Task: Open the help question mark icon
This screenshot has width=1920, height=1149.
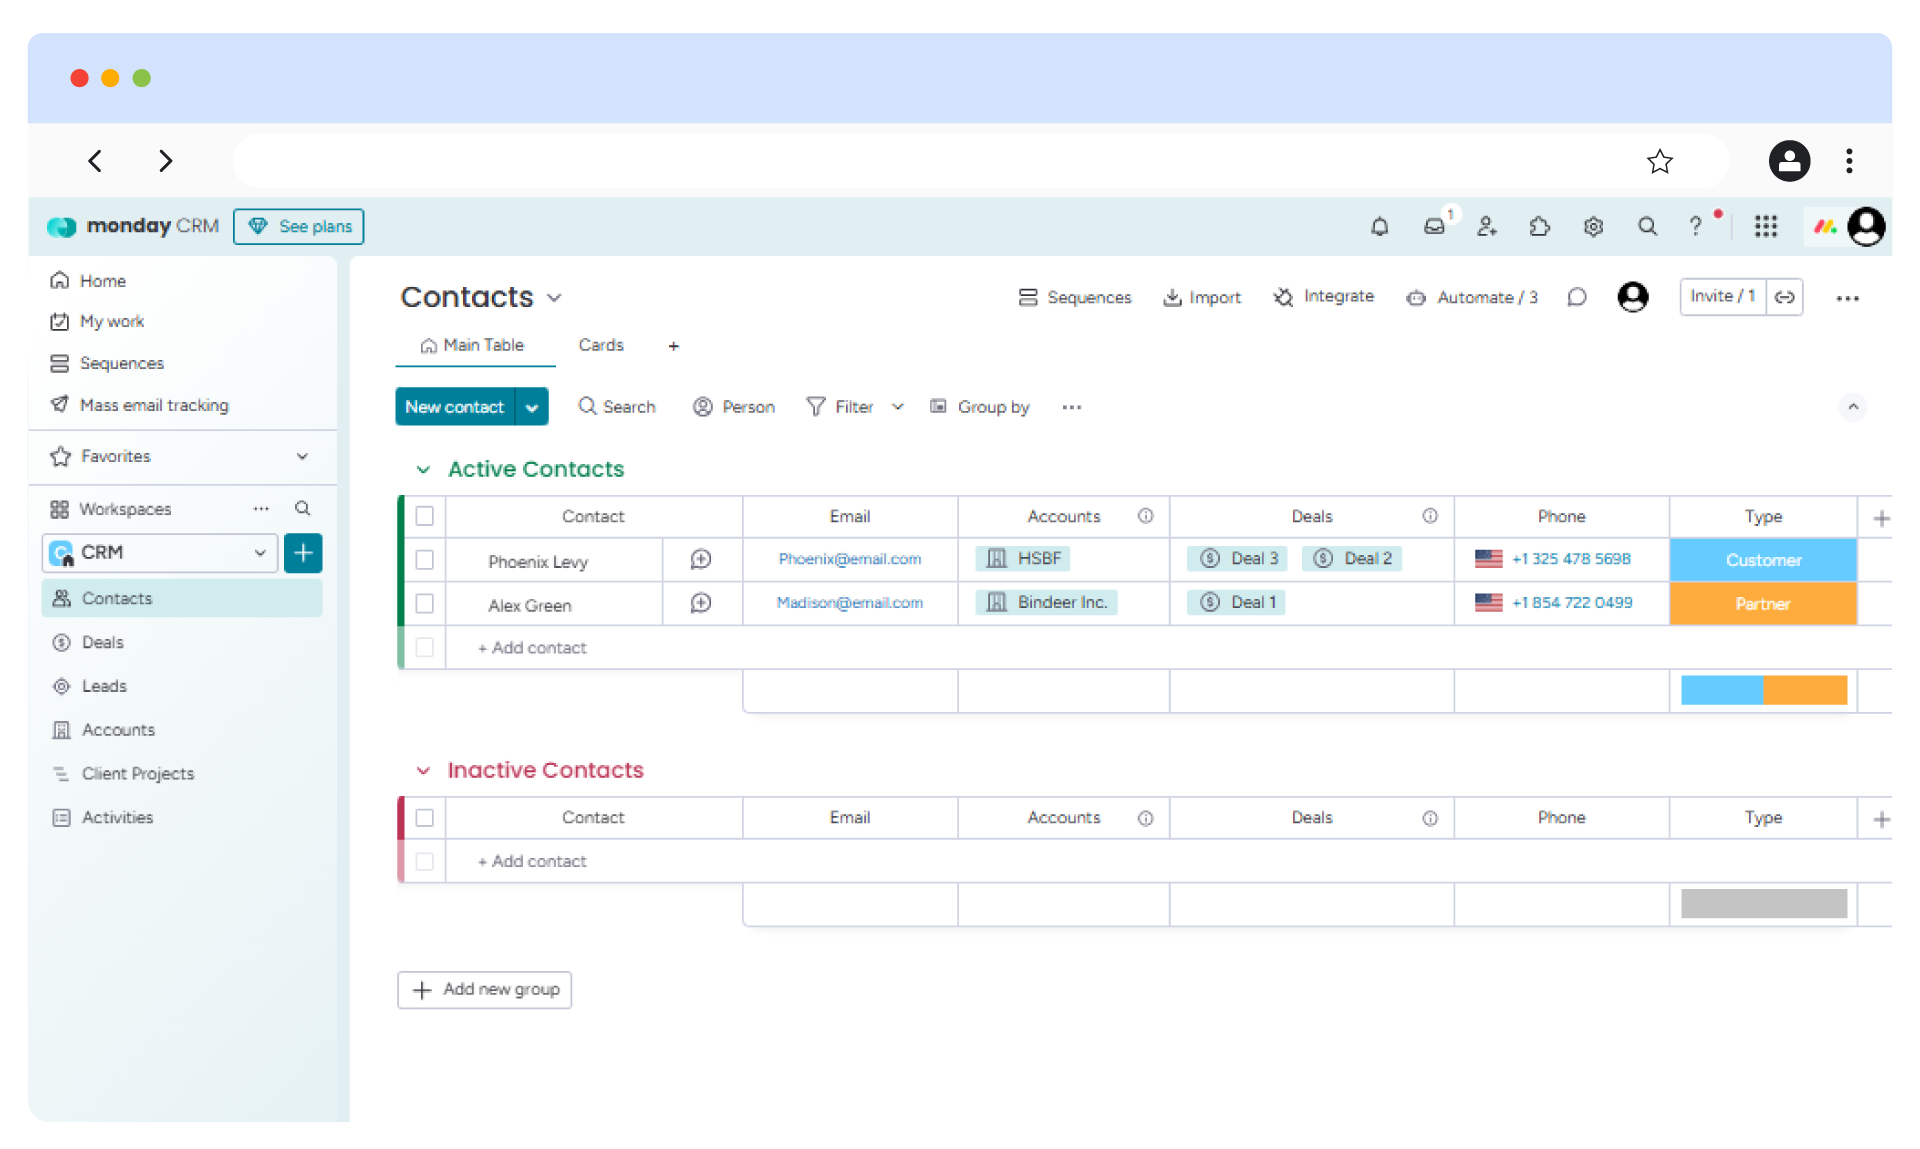Action: click(x=1695, y=227)
